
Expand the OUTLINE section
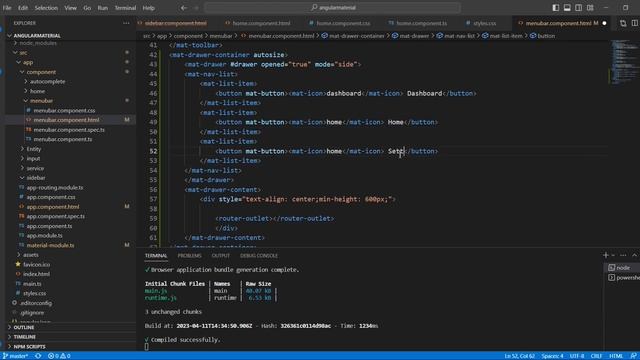[24, 327]
